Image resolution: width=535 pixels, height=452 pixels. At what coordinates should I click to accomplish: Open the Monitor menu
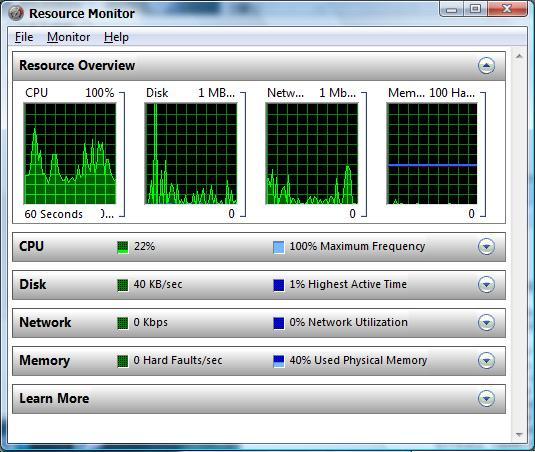click(x=69, y=37)
